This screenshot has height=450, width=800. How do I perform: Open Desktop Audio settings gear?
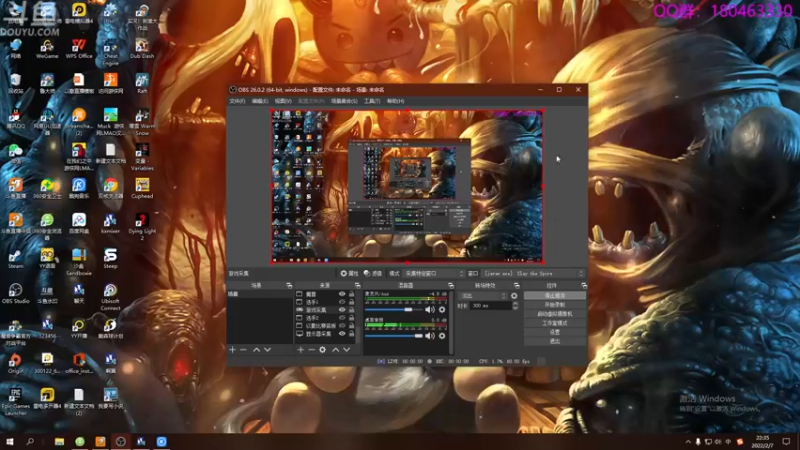click(442, 336)
